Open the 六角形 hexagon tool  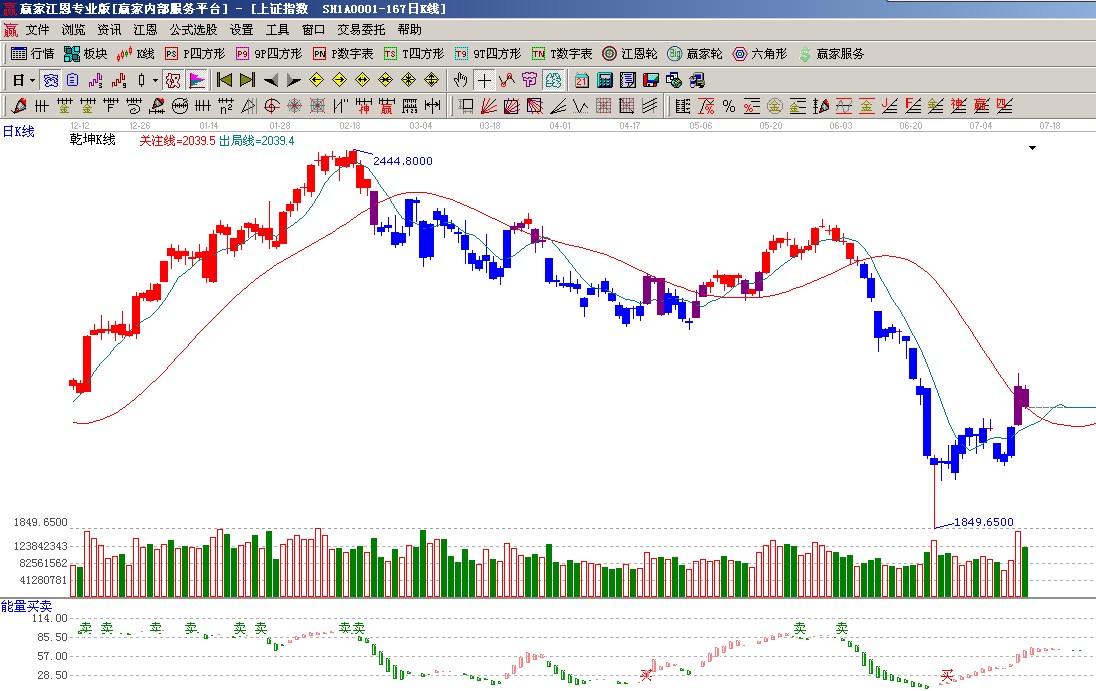tap(760, 54)
